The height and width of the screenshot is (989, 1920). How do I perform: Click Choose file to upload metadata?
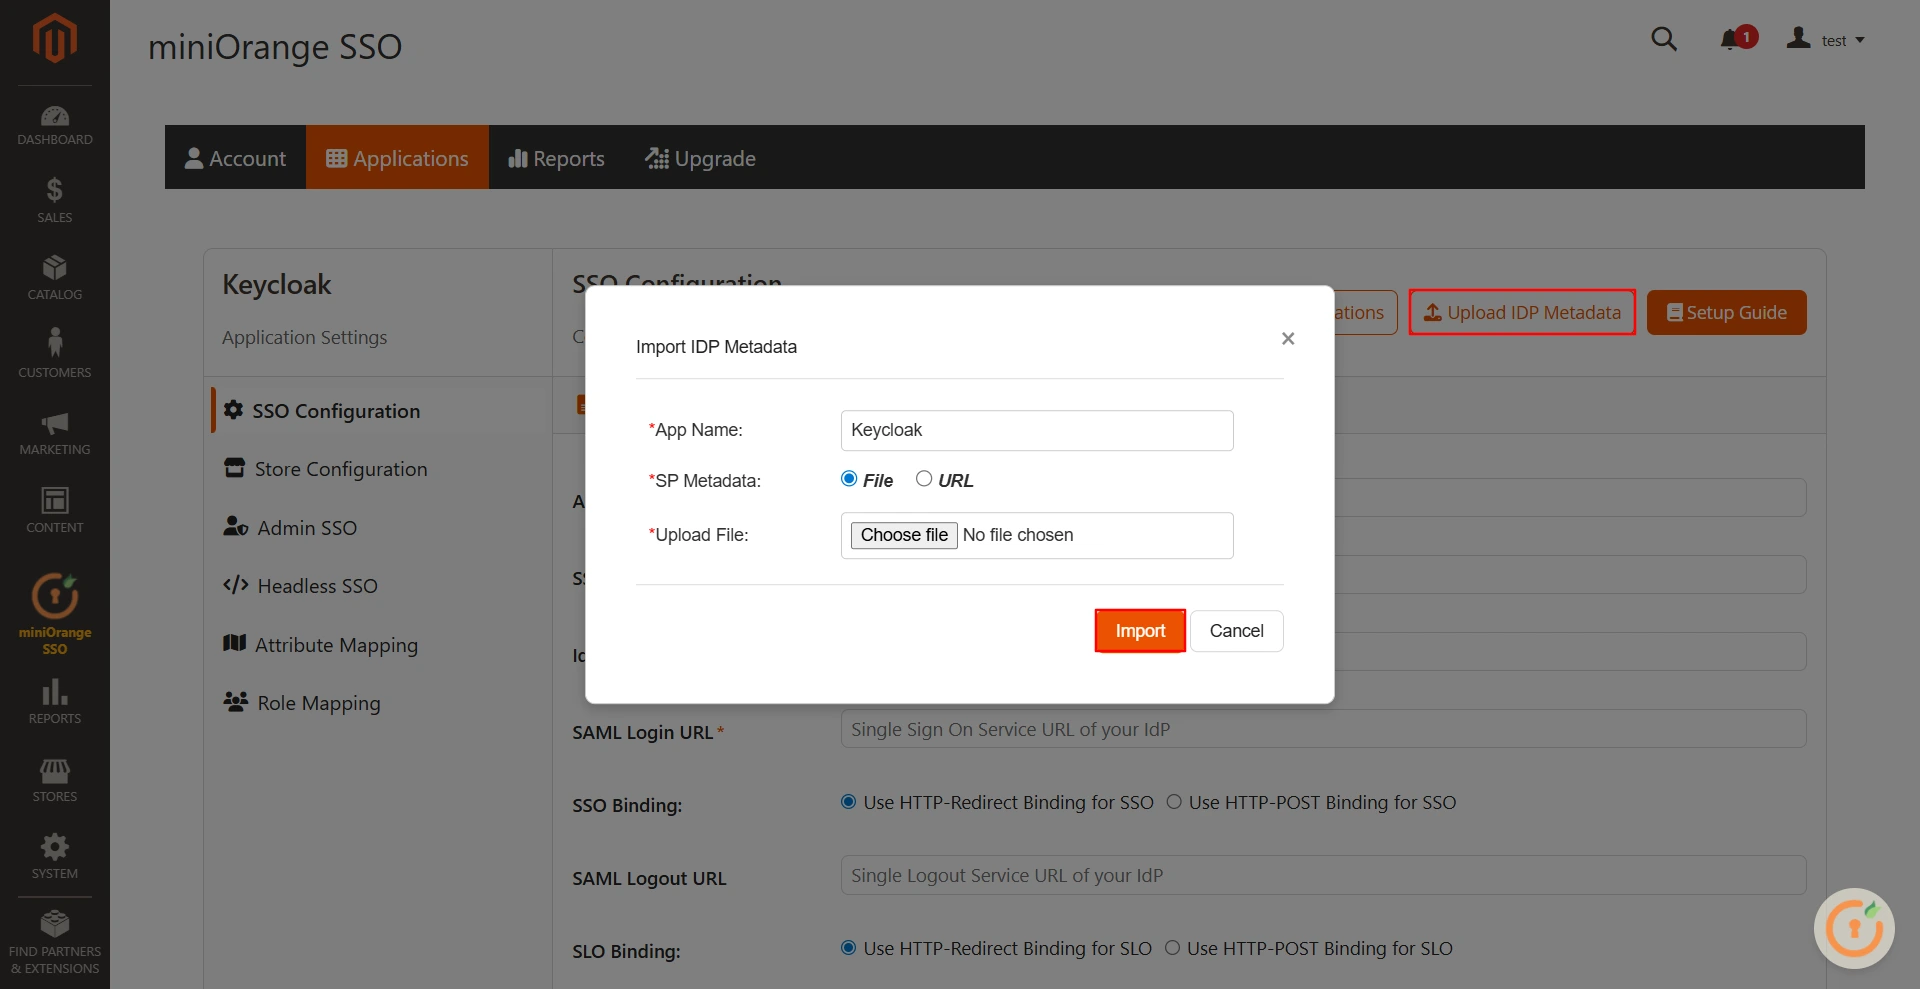click(x=903, y=535)
